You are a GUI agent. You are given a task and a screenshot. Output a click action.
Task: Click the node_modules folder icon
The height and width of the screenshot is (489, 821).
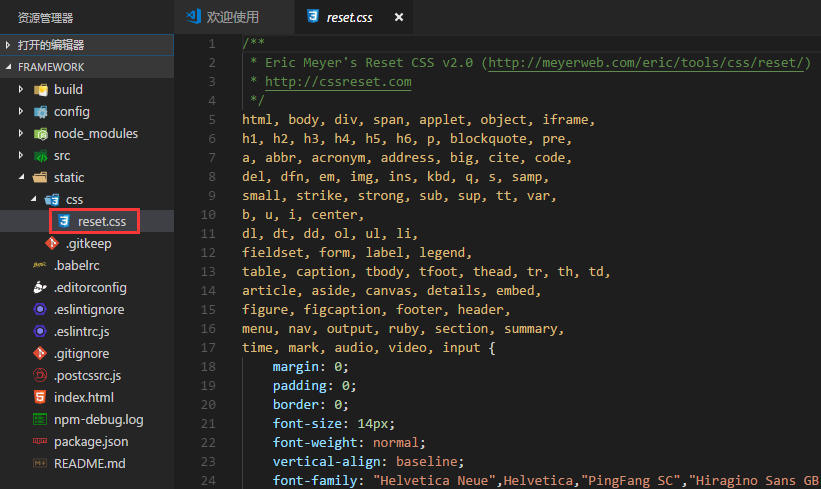point(41,134)
